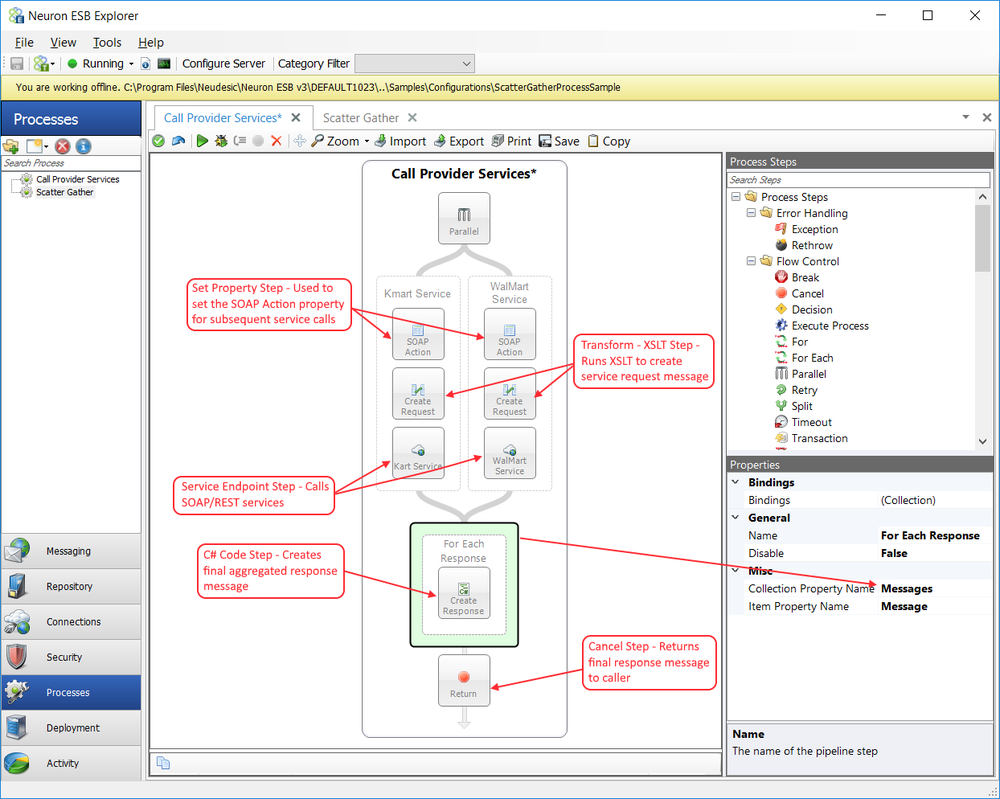Collapse the Process Steps root node

coord(735,197)
